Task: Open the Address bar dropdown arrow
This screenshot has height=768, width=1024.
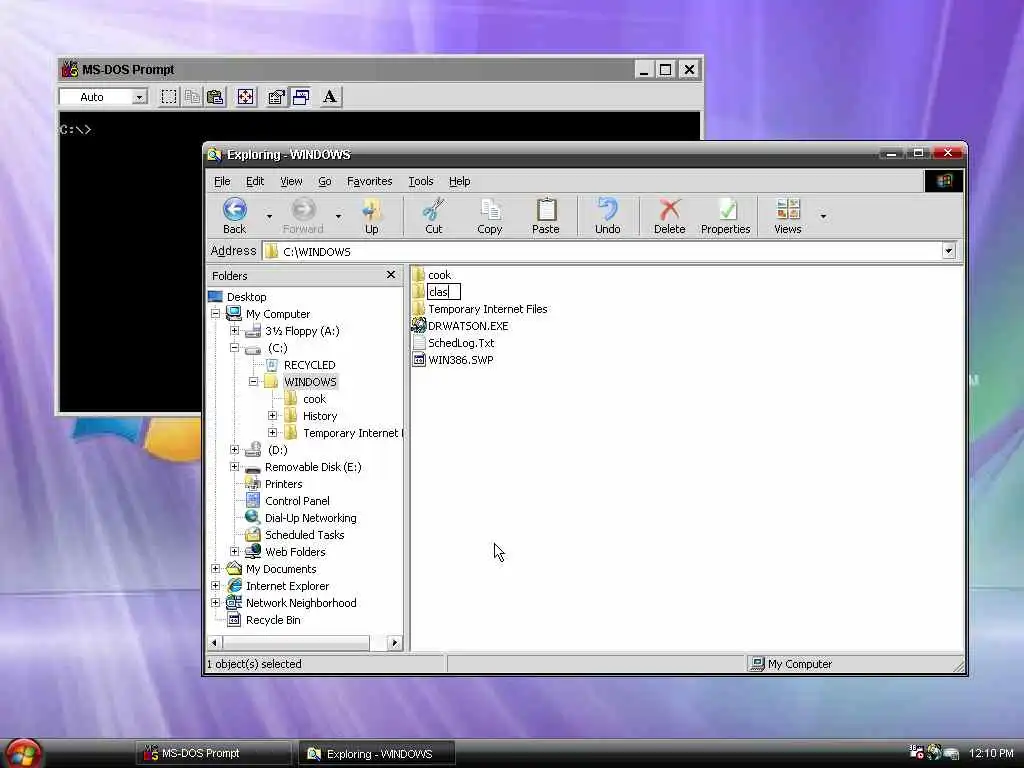Action: click(x=949, y=251)
